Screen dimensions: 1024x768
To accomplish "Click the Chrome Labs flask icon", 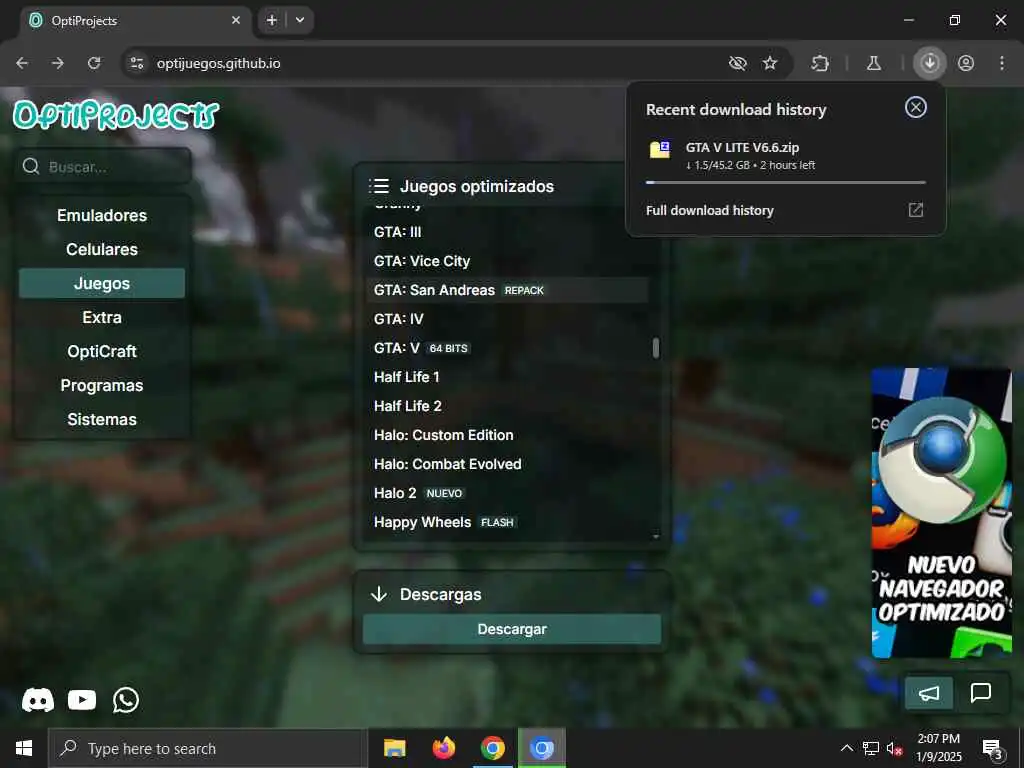I will [874, 63].
